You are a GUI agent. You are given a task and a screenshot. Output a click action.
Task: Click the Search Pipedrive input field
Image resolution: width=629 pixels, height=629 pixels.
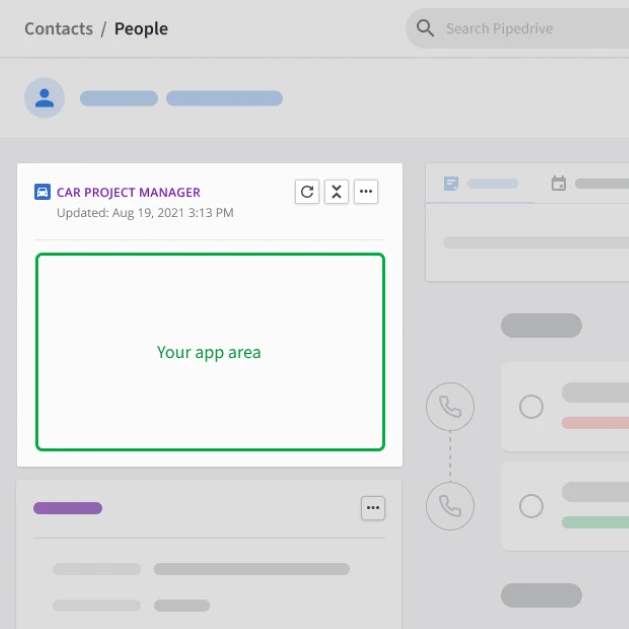pyautogui.click(x=517, y=28)
